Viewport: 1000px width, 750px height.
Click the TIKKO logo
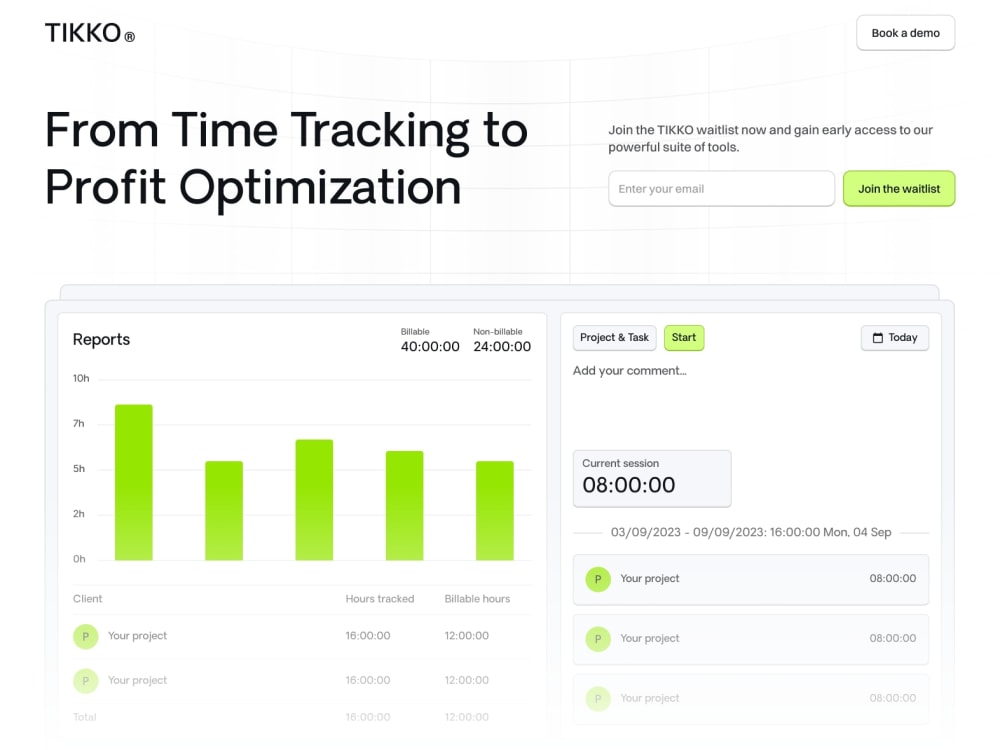click(x=90, y=33)
